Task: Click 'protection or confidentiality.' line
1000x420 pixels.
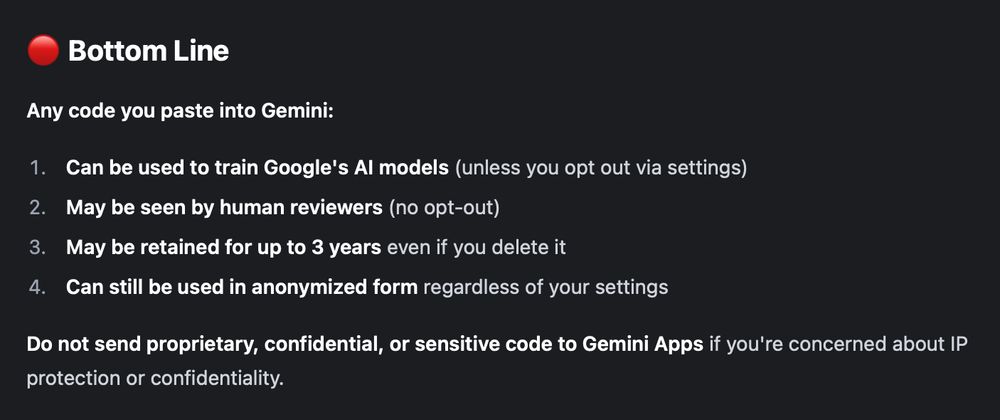Action: (x=155, y=379)
